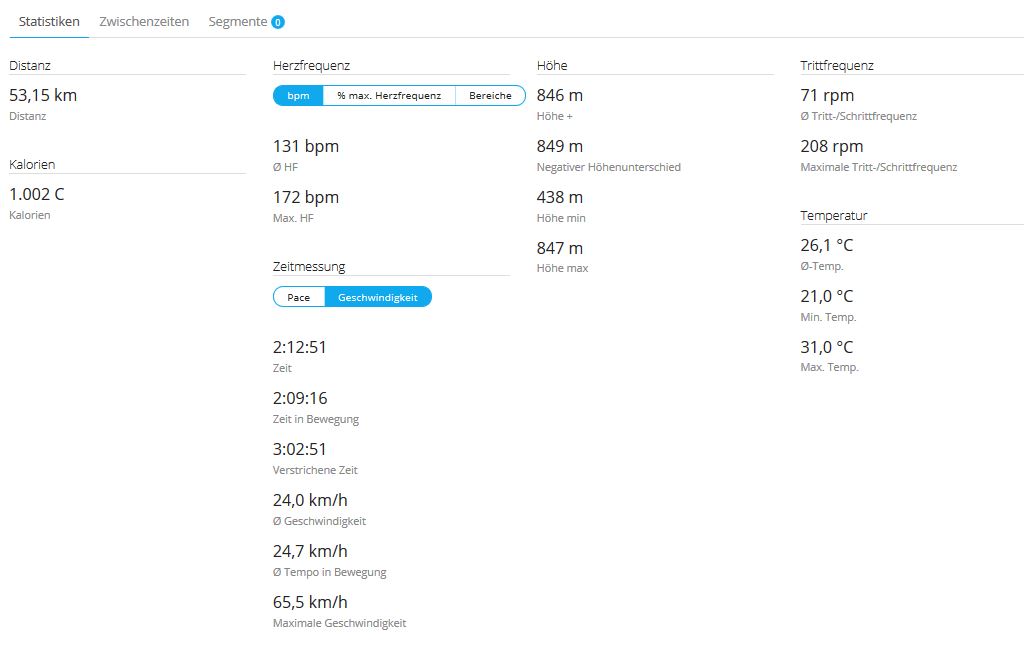The image size is (1024, 657).
Task: Click the 1.002 C calories value
Action: point(37,195)
